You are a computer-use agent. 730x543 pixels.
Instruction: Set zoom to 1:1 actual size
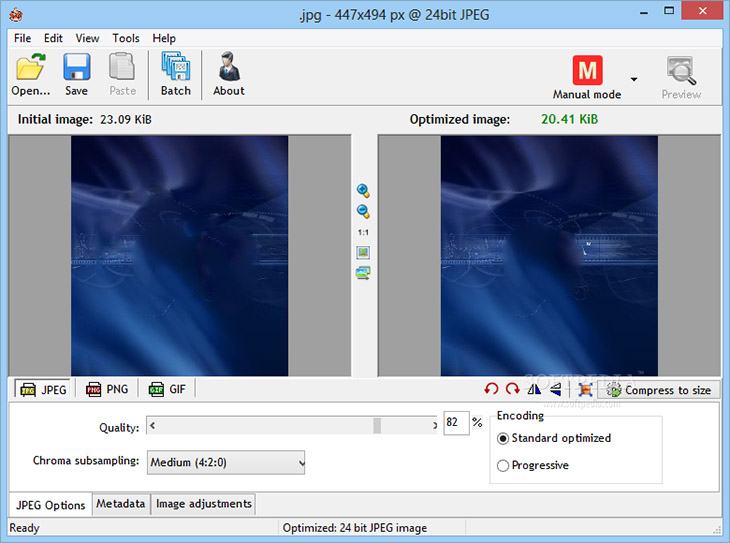click(363, 232)
